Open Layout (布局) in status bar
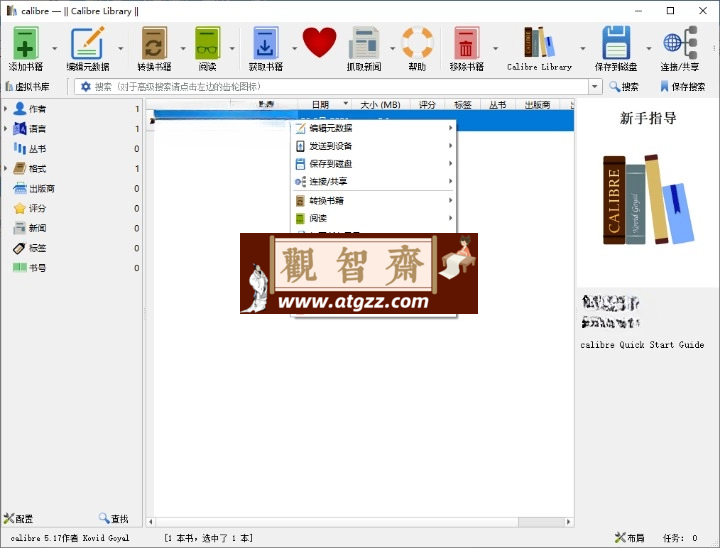 click(630, 537)
